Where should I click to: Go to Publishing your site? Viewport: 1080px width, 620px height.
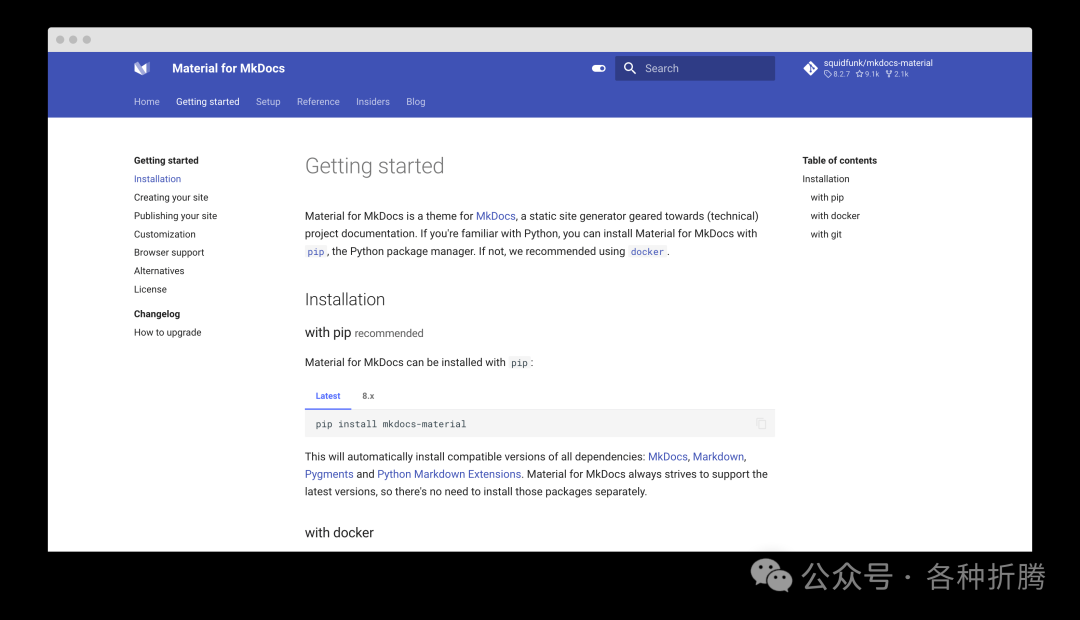[x=175, y=216]
